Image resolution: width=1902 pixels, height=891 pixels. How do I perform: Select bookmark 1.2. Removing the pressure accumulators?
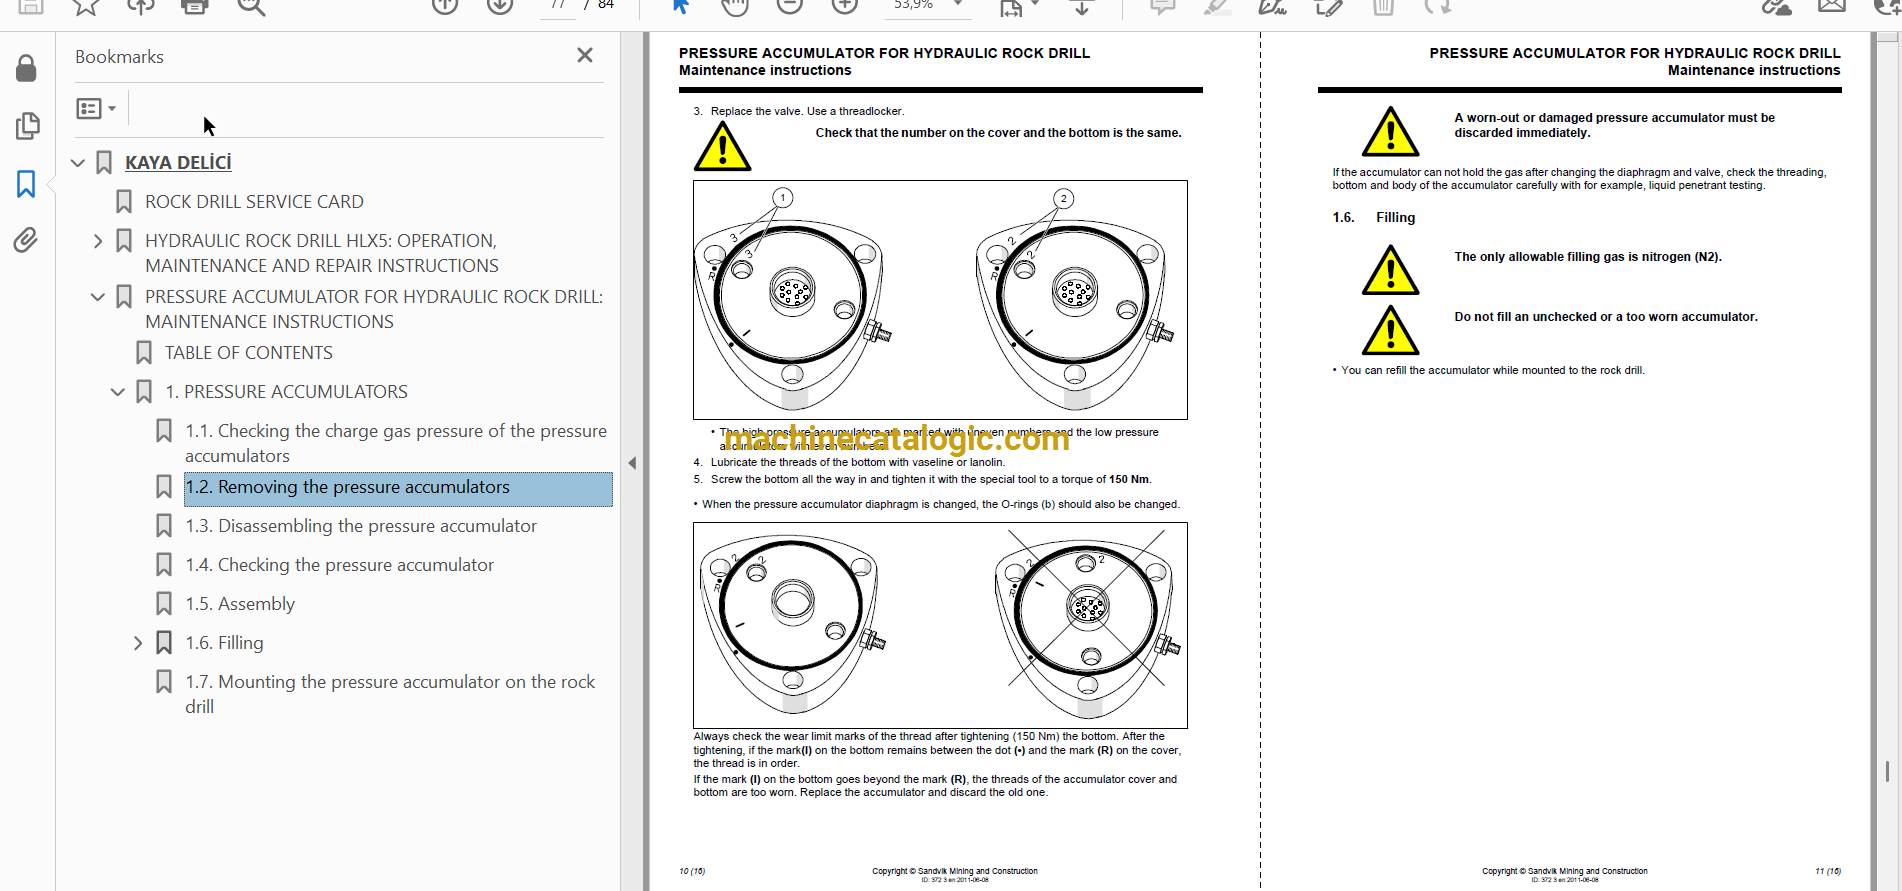tap(398, 488)
